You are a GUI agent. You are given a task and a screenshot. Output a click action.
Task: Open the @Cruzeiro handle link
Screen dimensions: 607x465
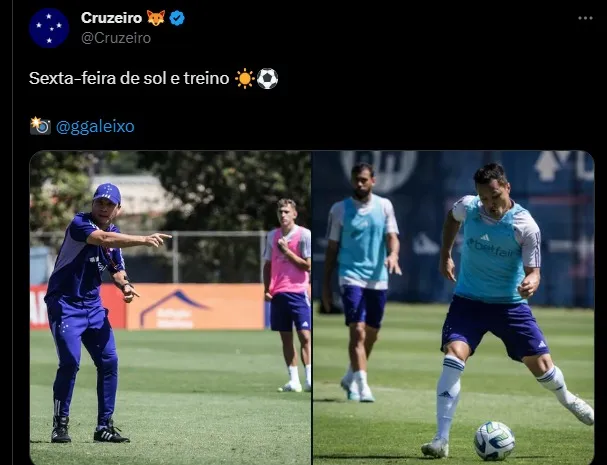[116, 38]
